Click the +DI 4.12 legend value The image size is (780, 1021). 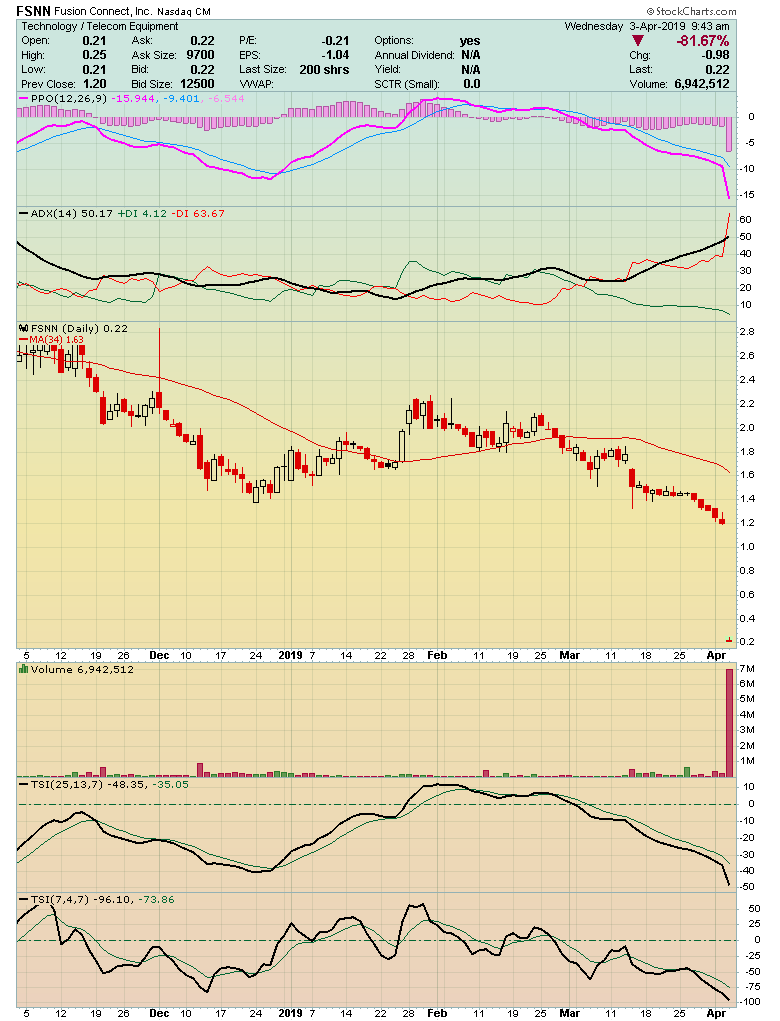[142, 214]
